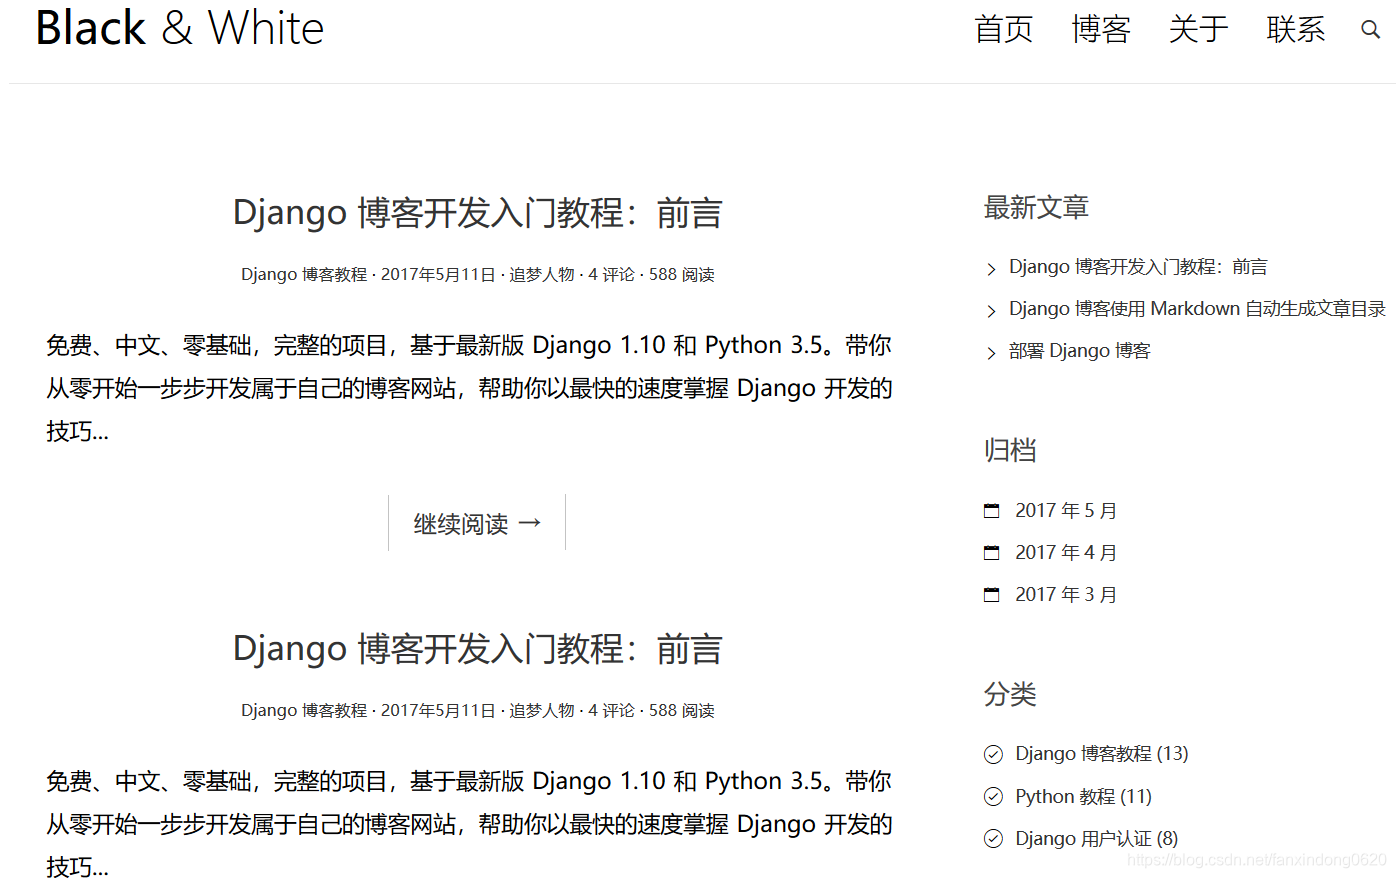The image size is (1396, 878).
Task: Open 联系 navigation item
Action: pos(1295,29)
